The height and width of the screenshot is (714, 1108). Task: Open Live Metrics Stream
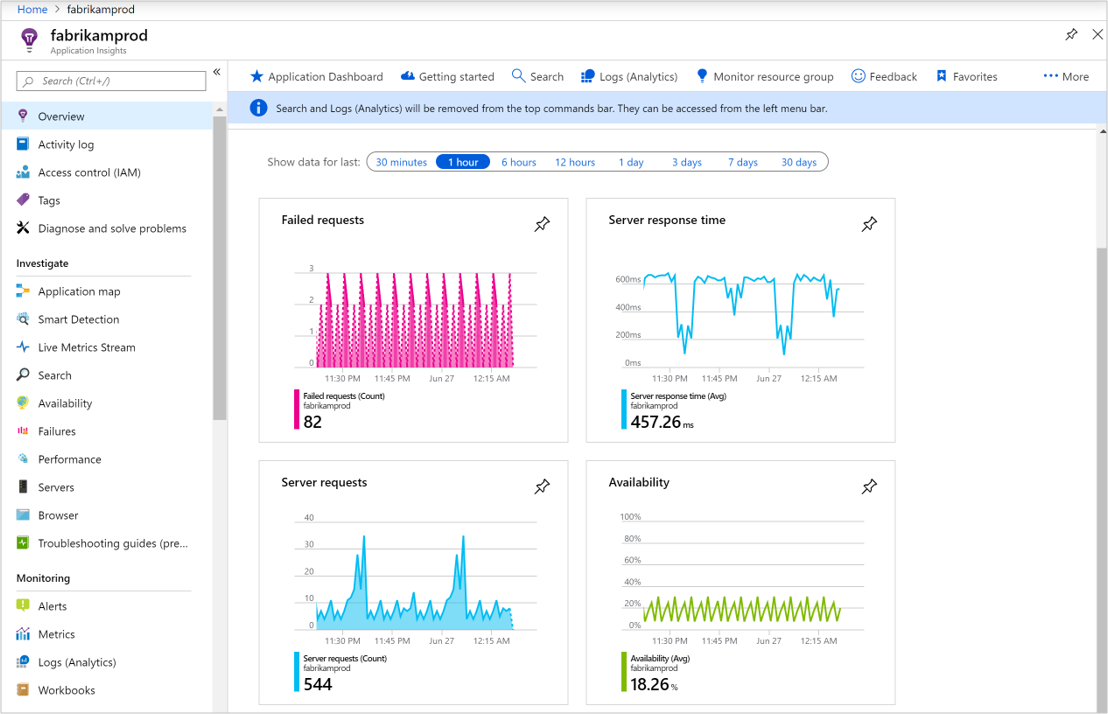pyautogui.click(x=86, y=348)
